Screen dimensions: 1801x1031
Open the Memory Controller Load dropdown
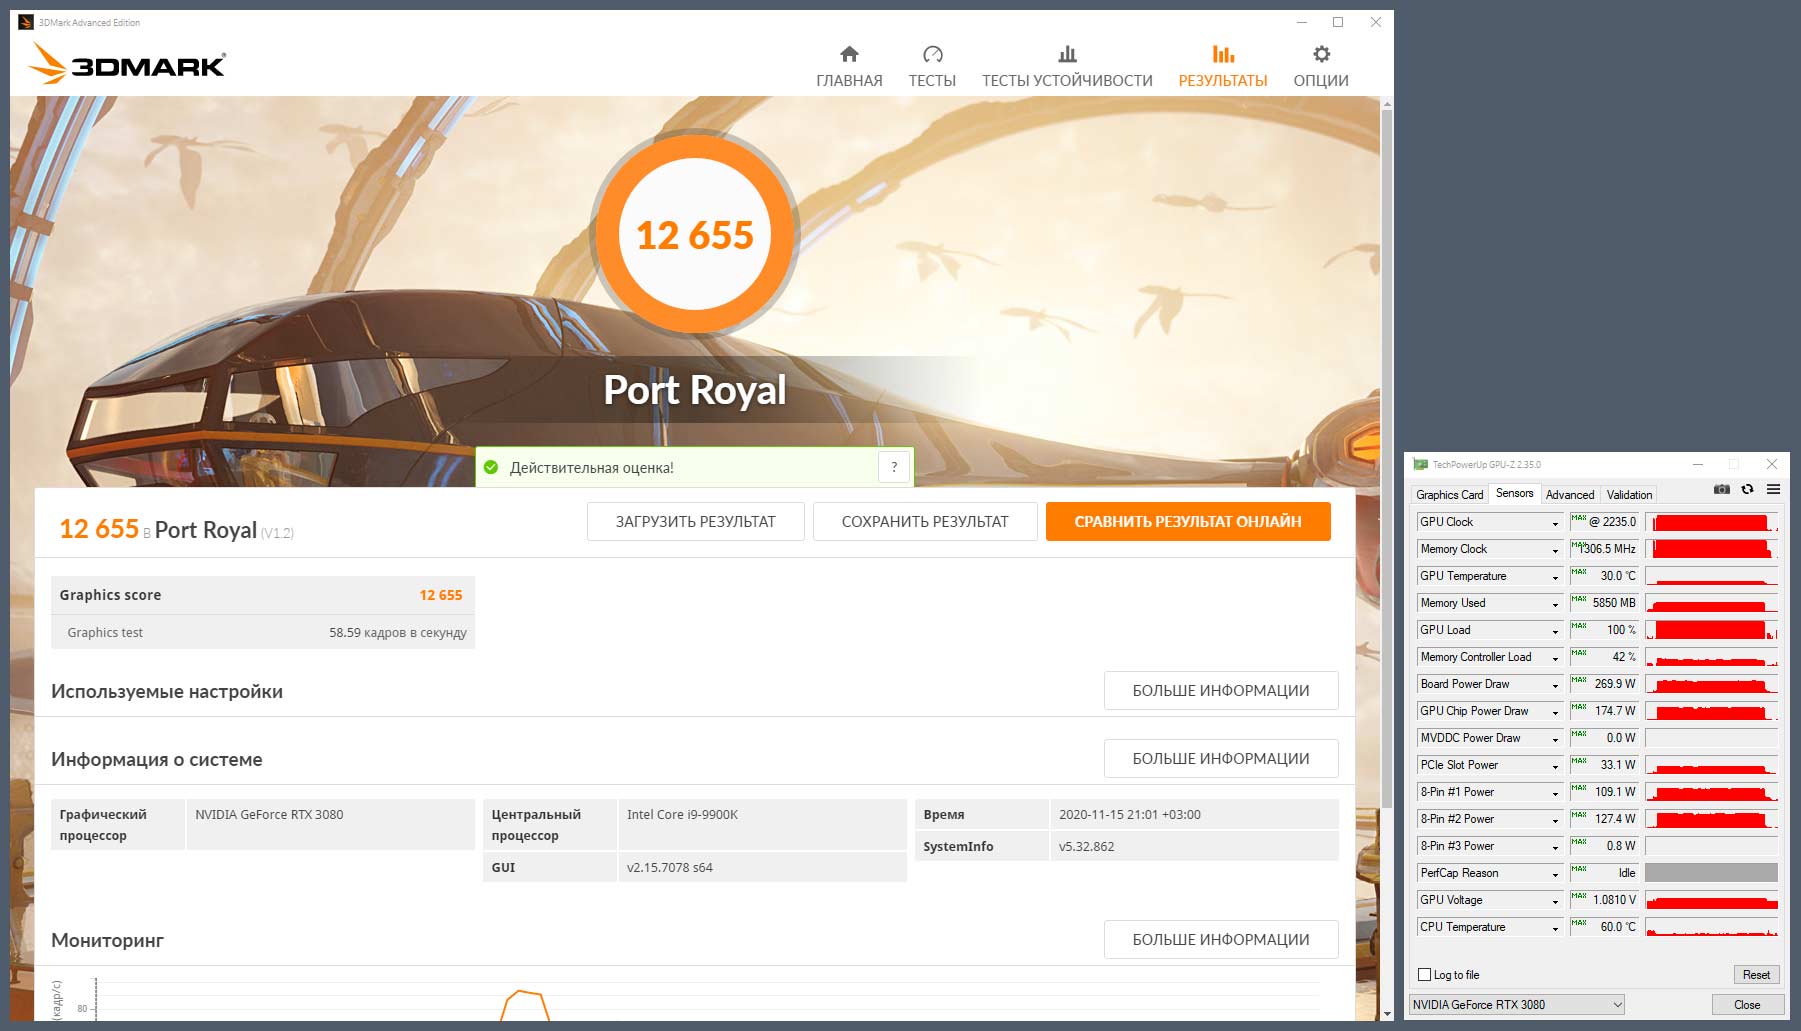coord(1555,658)
